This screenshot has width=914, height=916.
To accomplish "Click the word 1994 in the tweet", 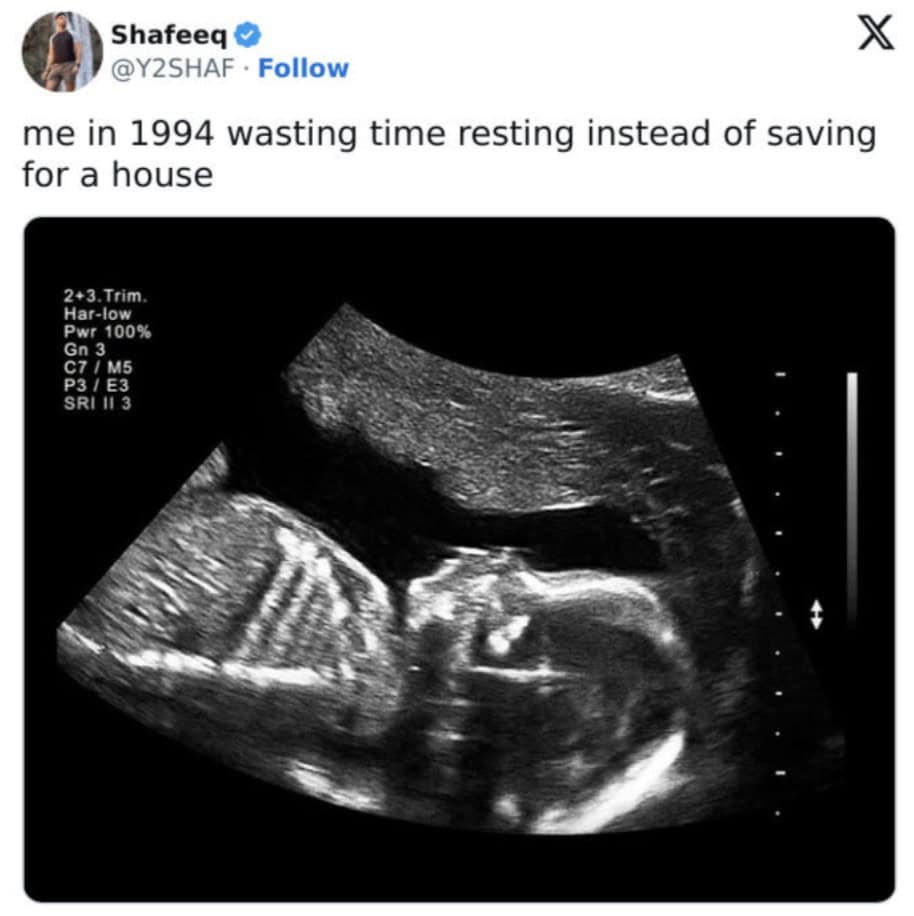I will tap(171, 134).
